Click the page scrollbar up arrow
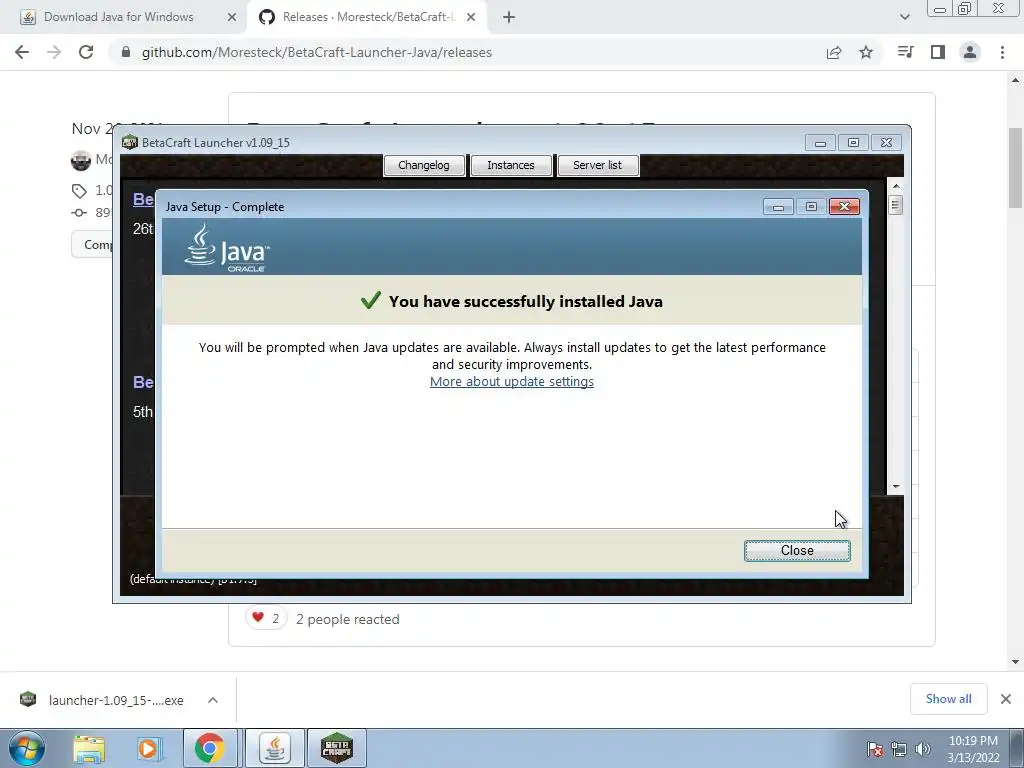1024x768 pixels. [1015, 80]
